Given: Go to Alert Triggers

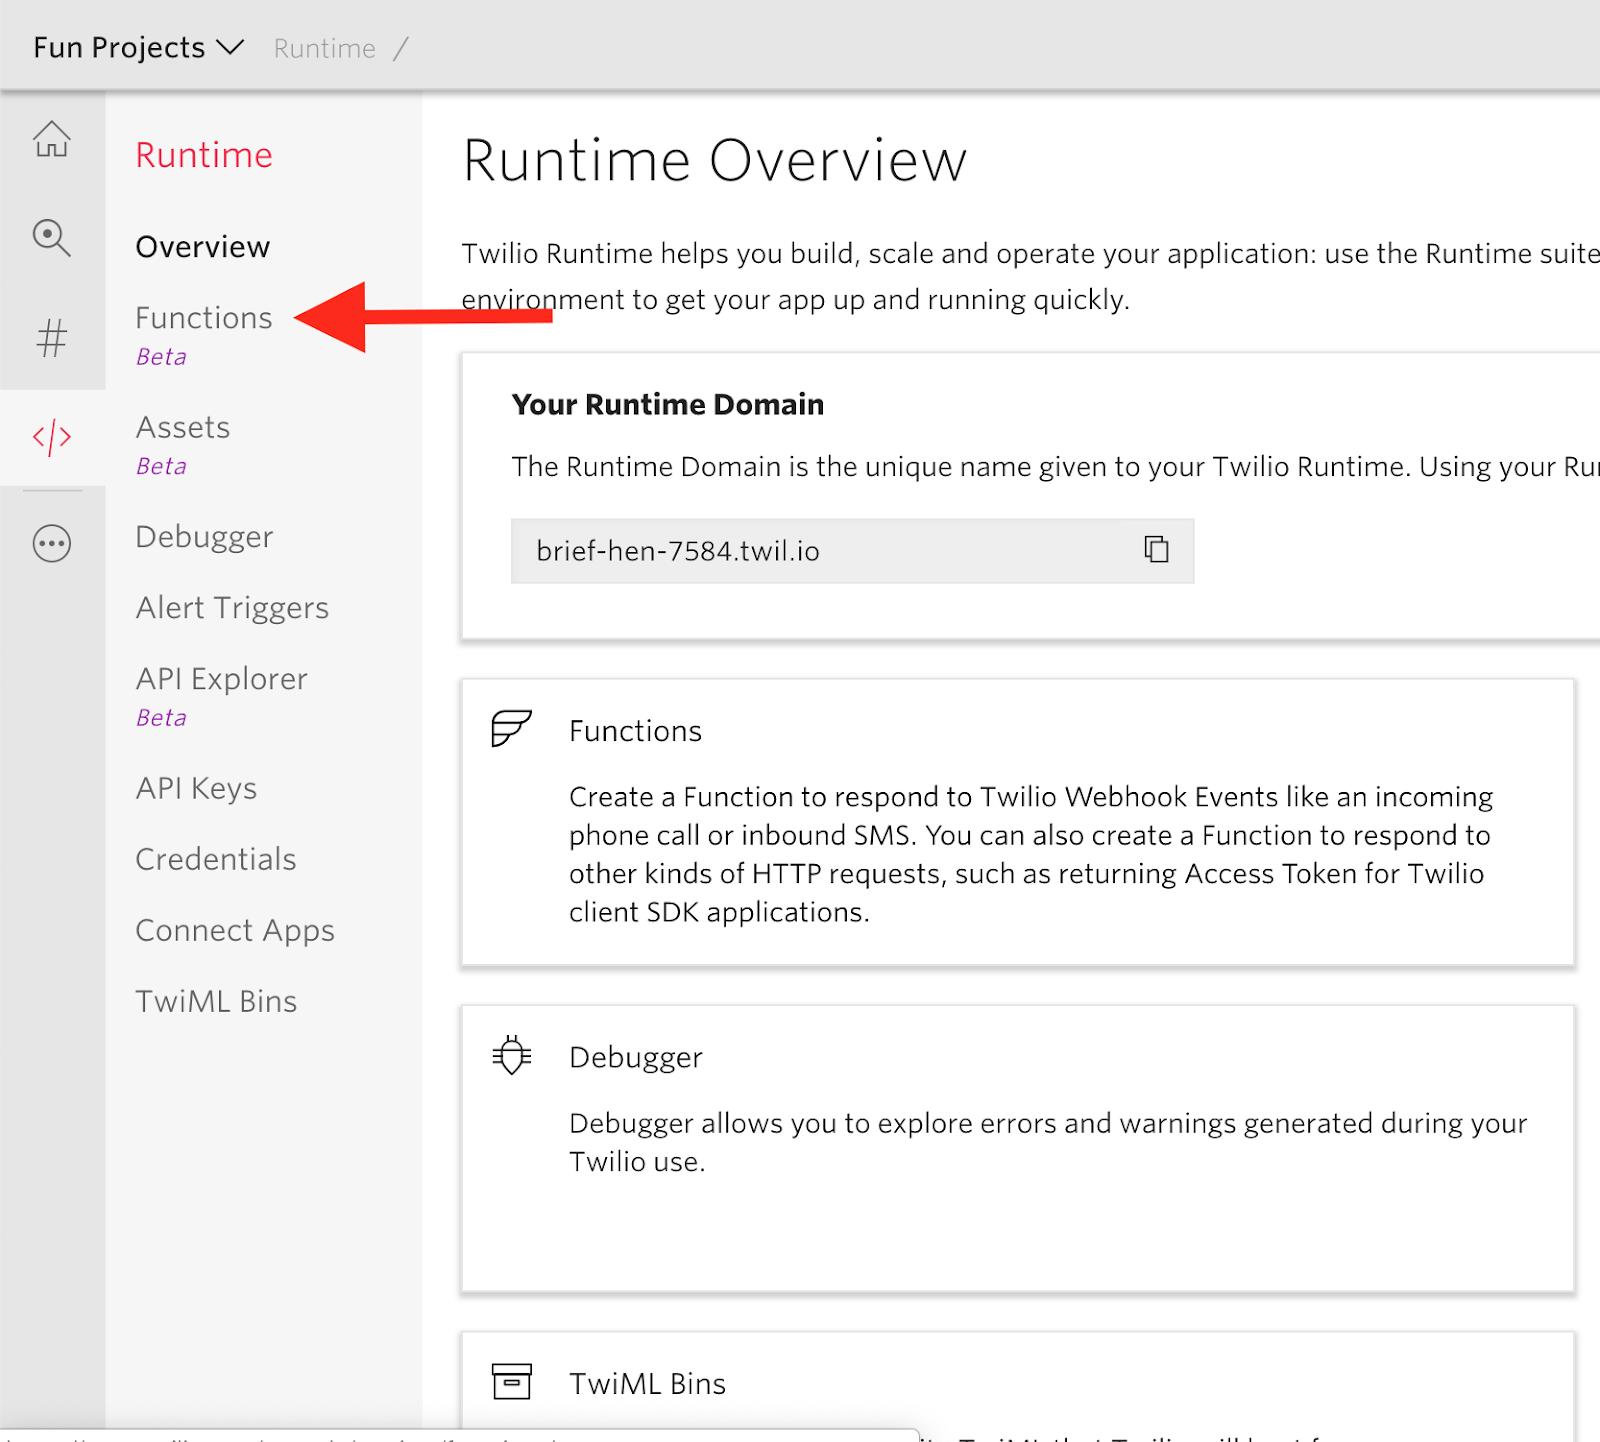Looking at the screenshot, I should click(x=232, y=608).
